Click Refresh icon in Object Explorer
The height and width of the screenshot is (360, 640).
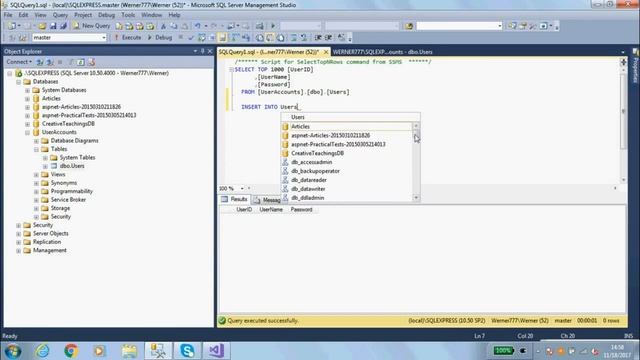click(81, 62)
